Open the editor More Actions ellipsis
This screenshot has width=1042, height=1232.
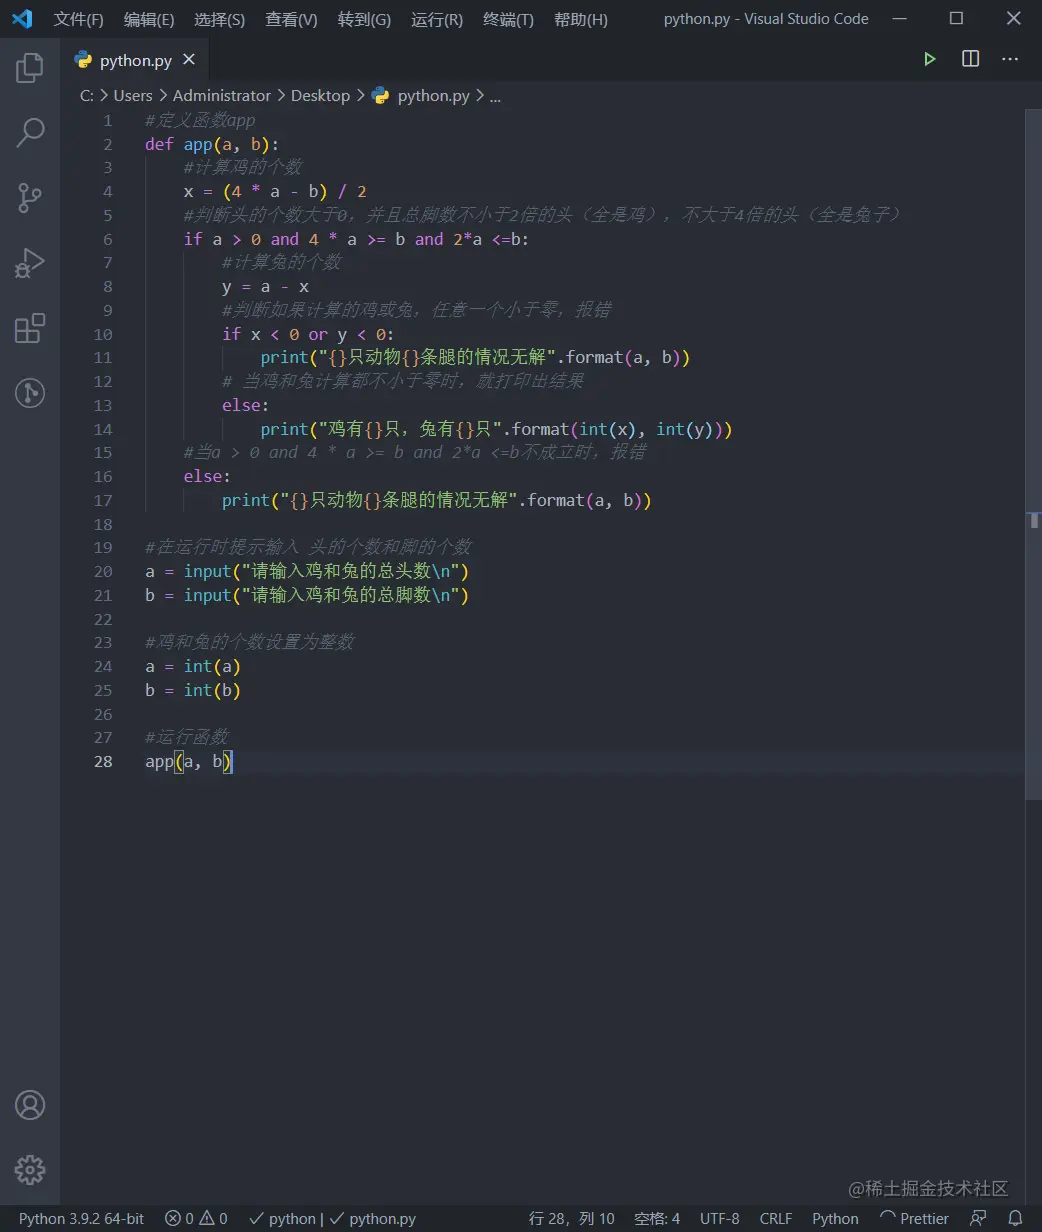tap(1010, 59)
